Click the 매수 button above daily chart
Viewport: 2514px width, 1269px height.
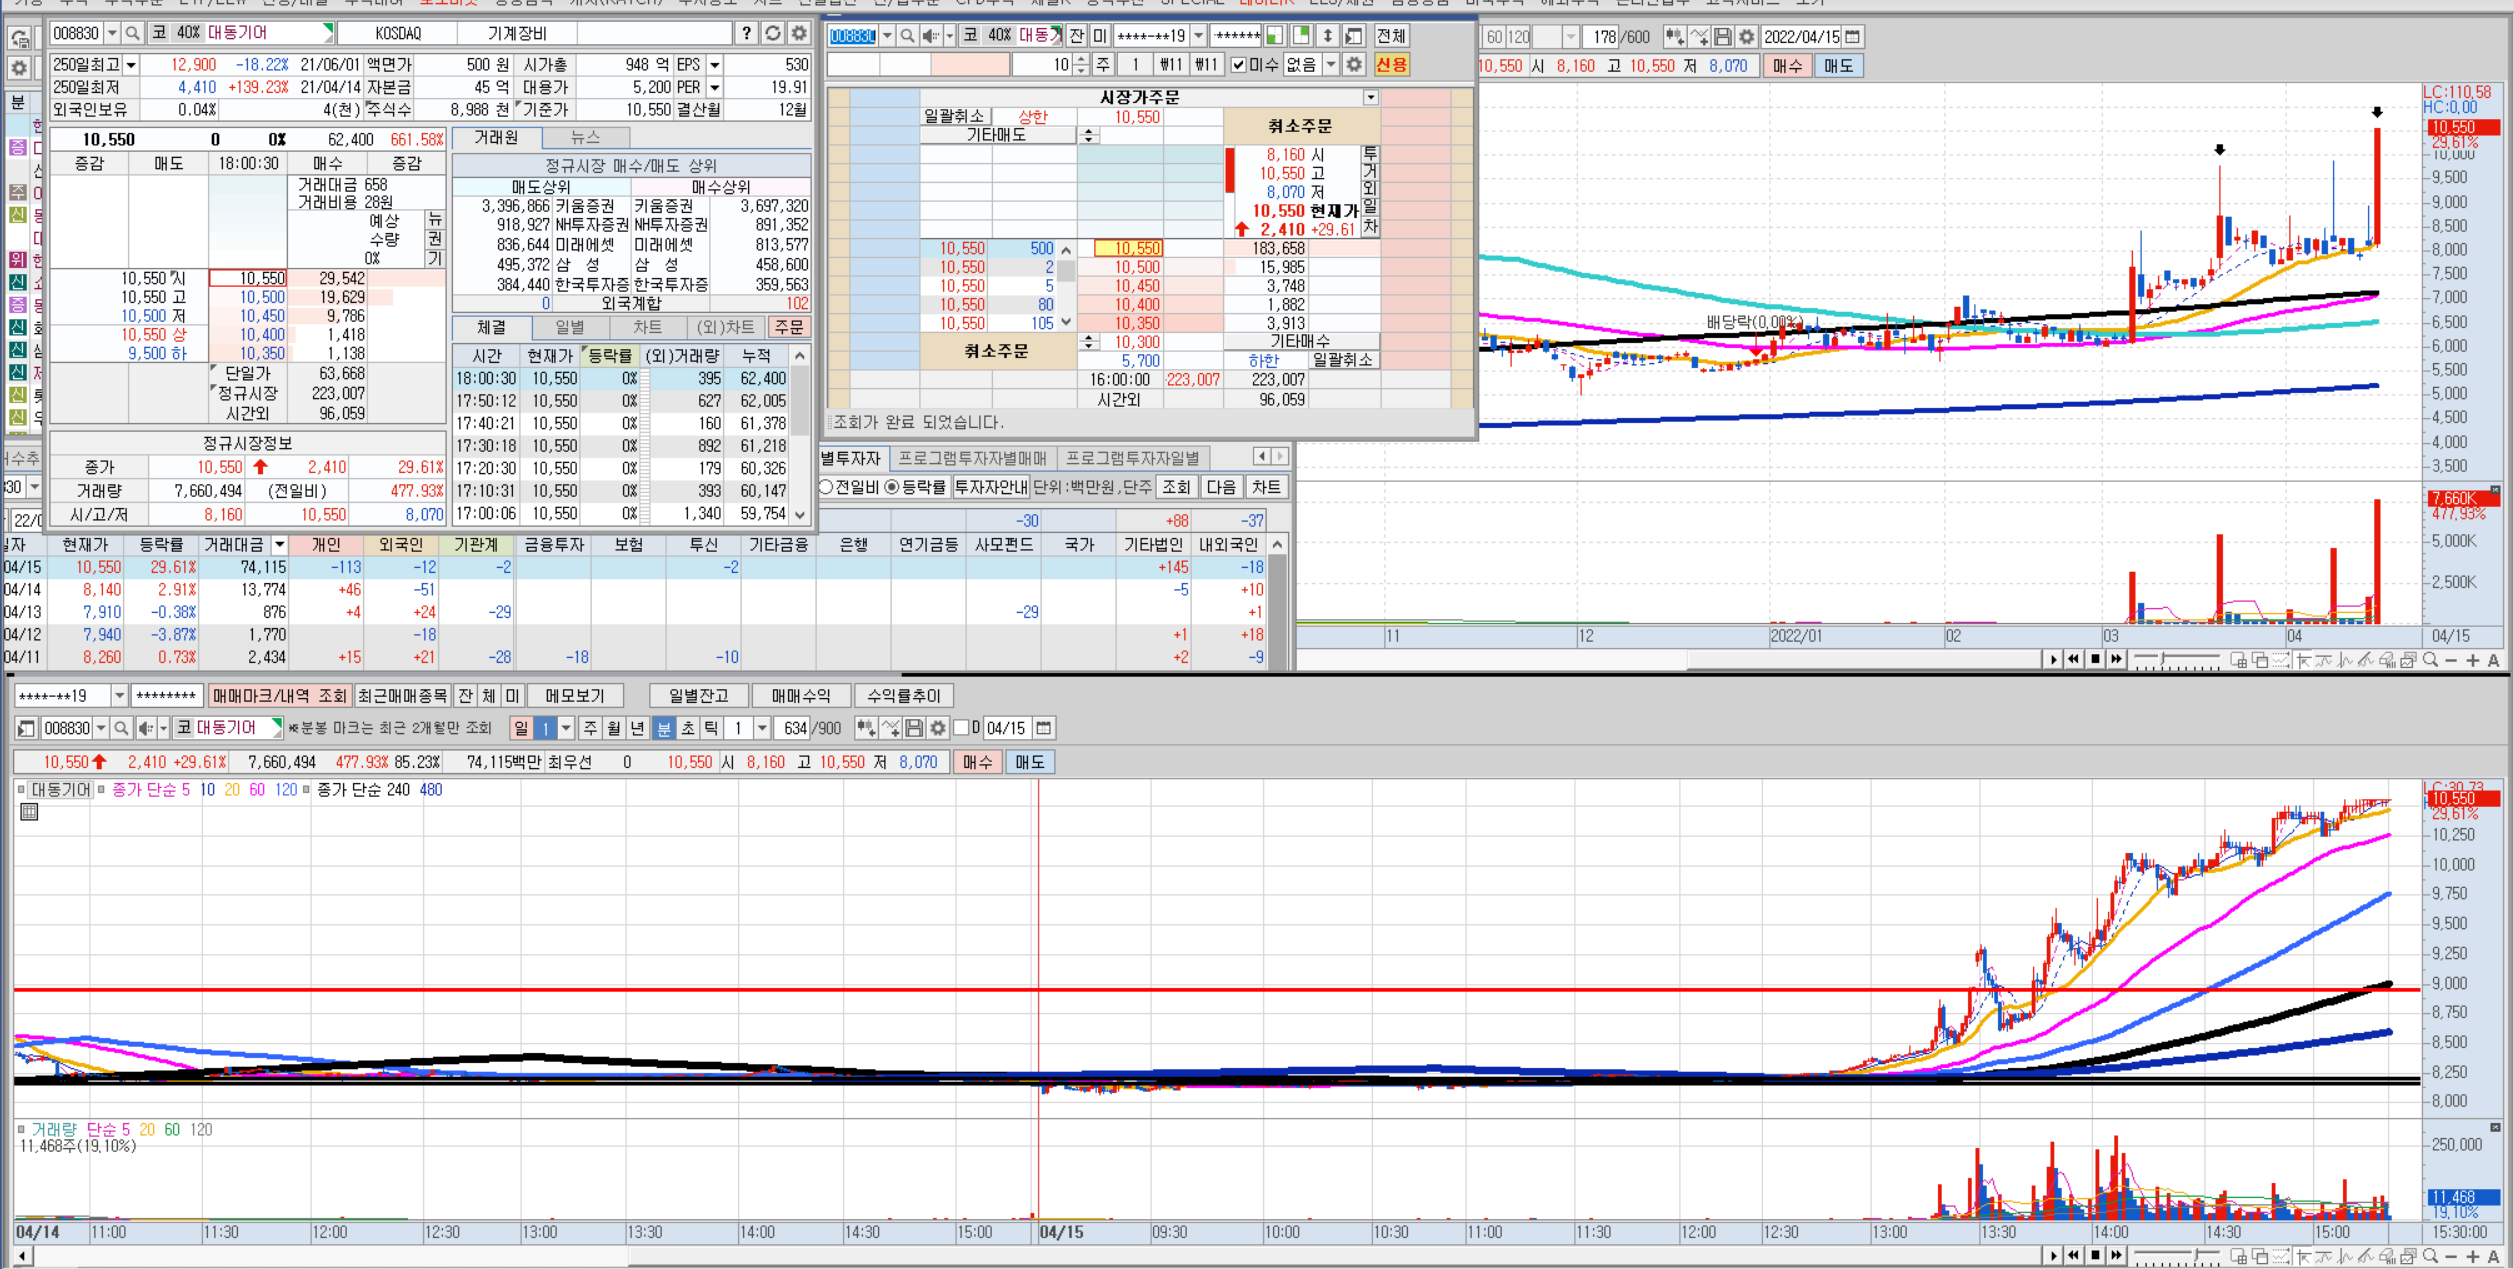click(1787, 66)
